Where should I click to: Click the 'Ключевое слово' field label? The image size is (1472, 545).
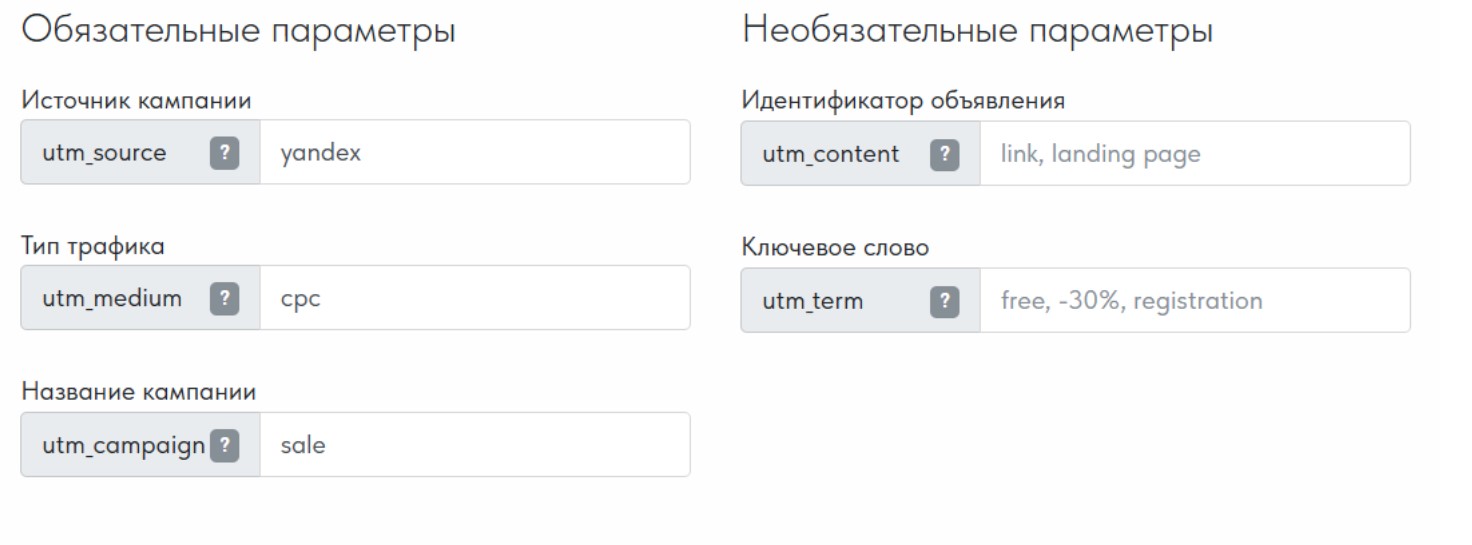[835, 247]
